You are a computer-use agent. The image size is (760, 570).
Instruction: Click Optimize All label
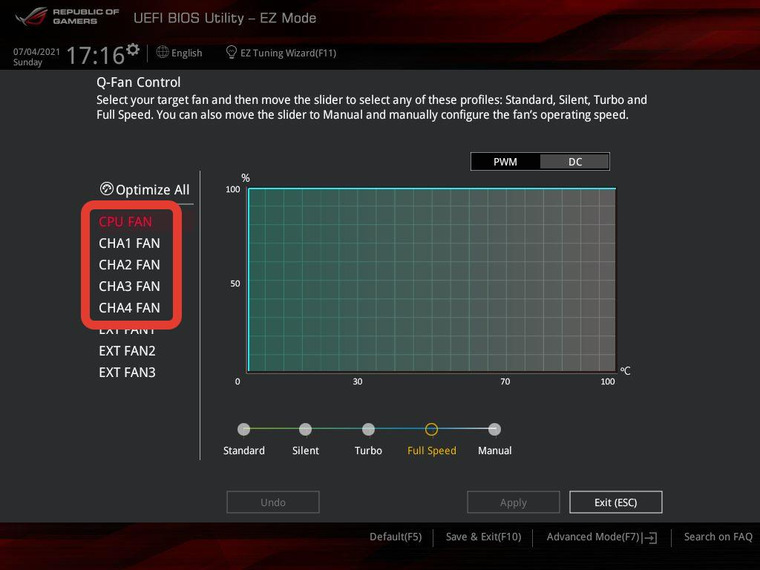pyautogui.click(x=153, y=190)
